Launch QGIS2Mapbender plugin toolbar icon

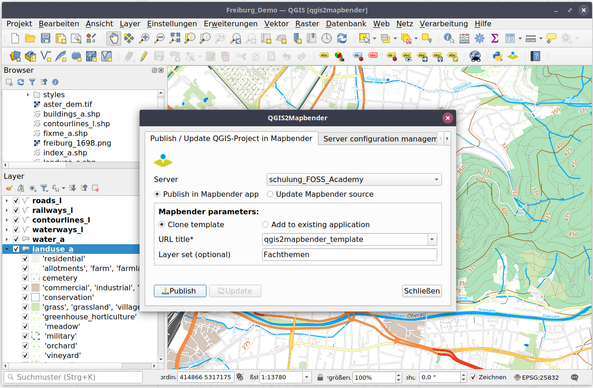click(513, 57)
